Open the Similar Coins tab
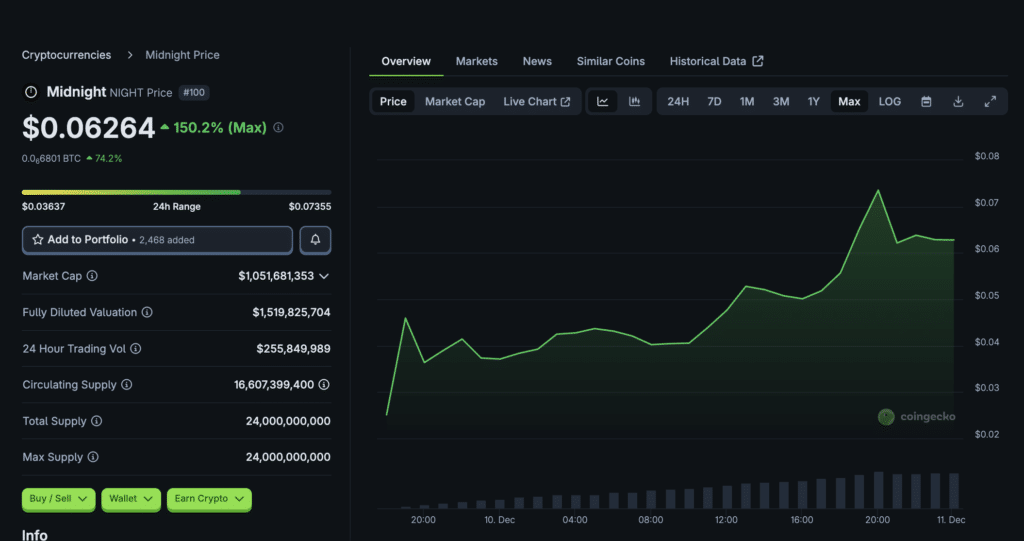Screen dimensions: 1024x541 tap(610, 61)
